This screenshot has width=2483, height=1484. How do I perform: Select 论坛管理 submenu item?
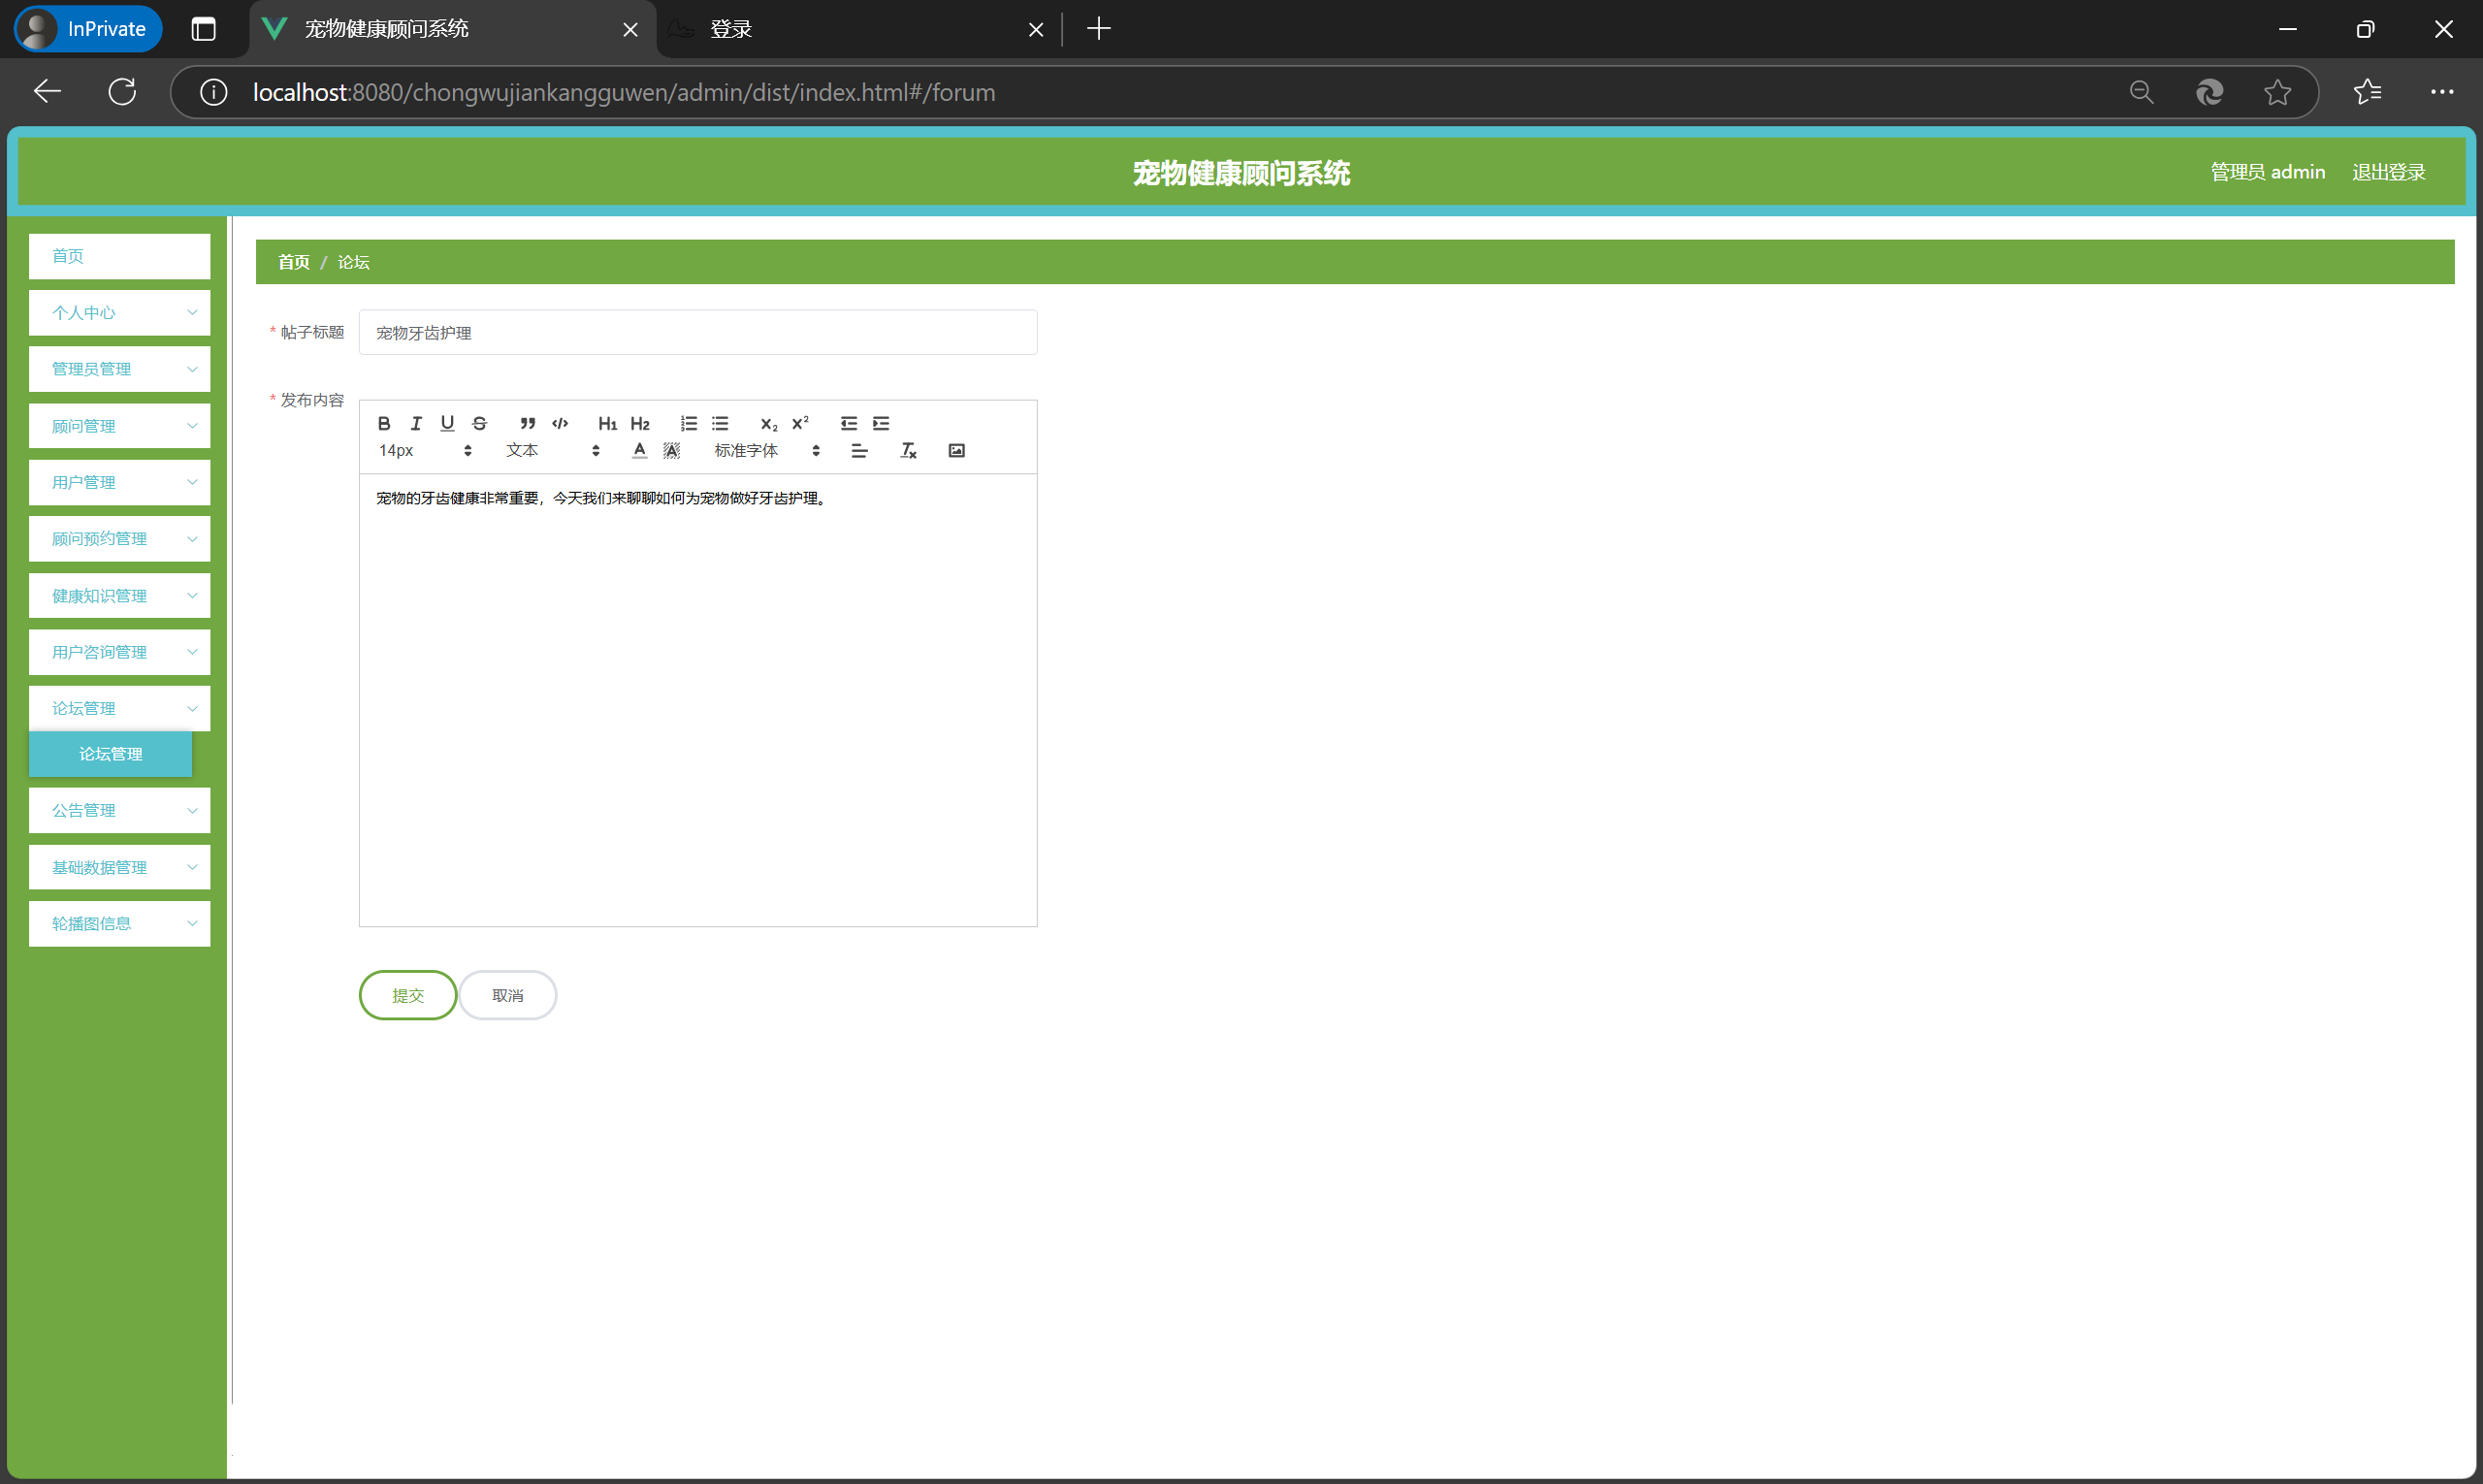click(x=110, y=754)
